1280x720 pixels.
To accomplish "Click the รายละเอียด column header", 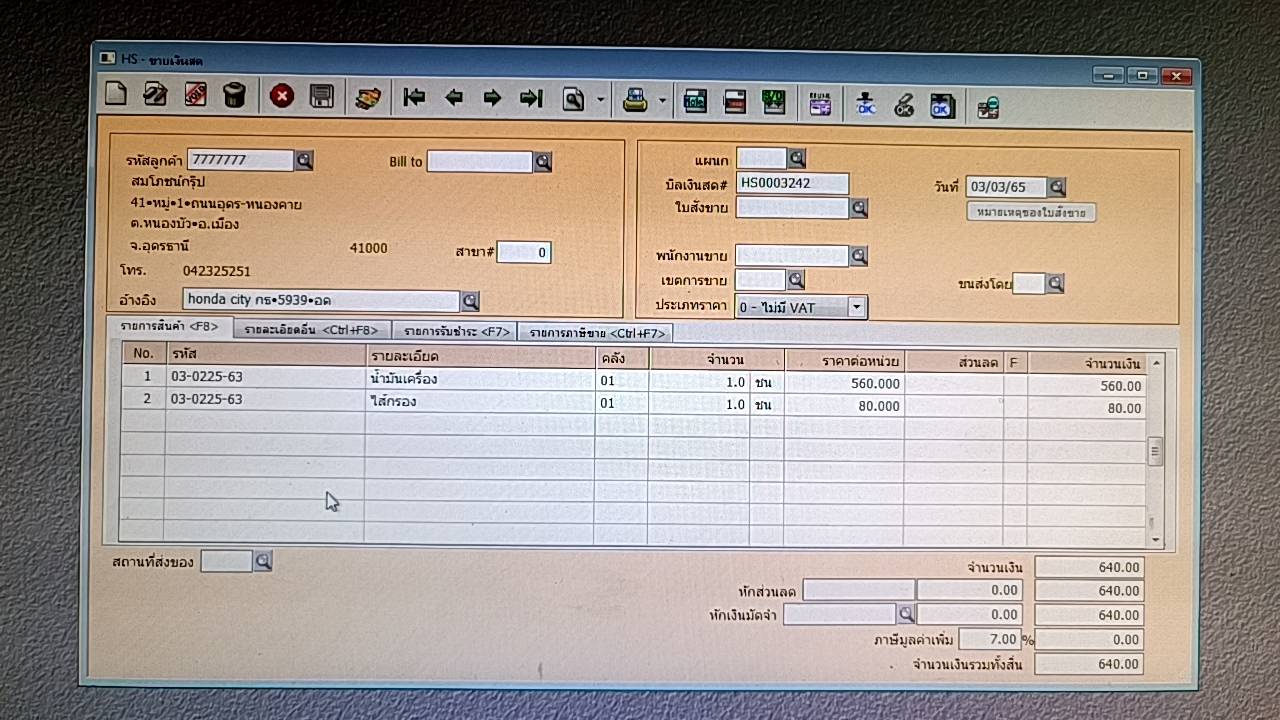I will (480, 356).
